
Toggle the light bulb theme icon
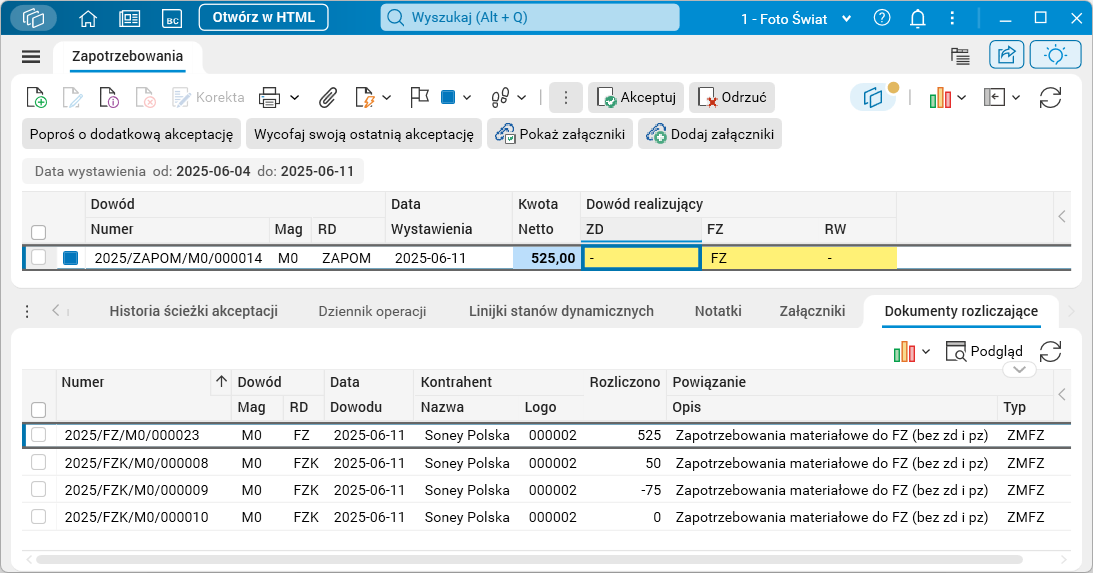tap(1055, 55)
